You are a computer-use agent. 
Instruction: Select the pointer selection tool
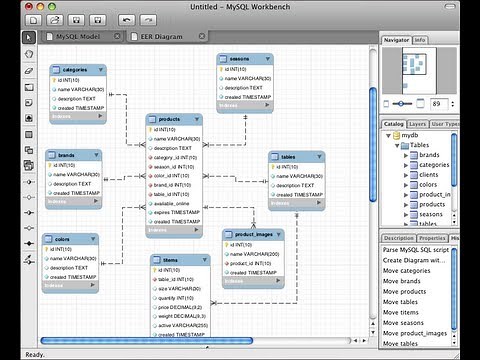pos(29,37)
